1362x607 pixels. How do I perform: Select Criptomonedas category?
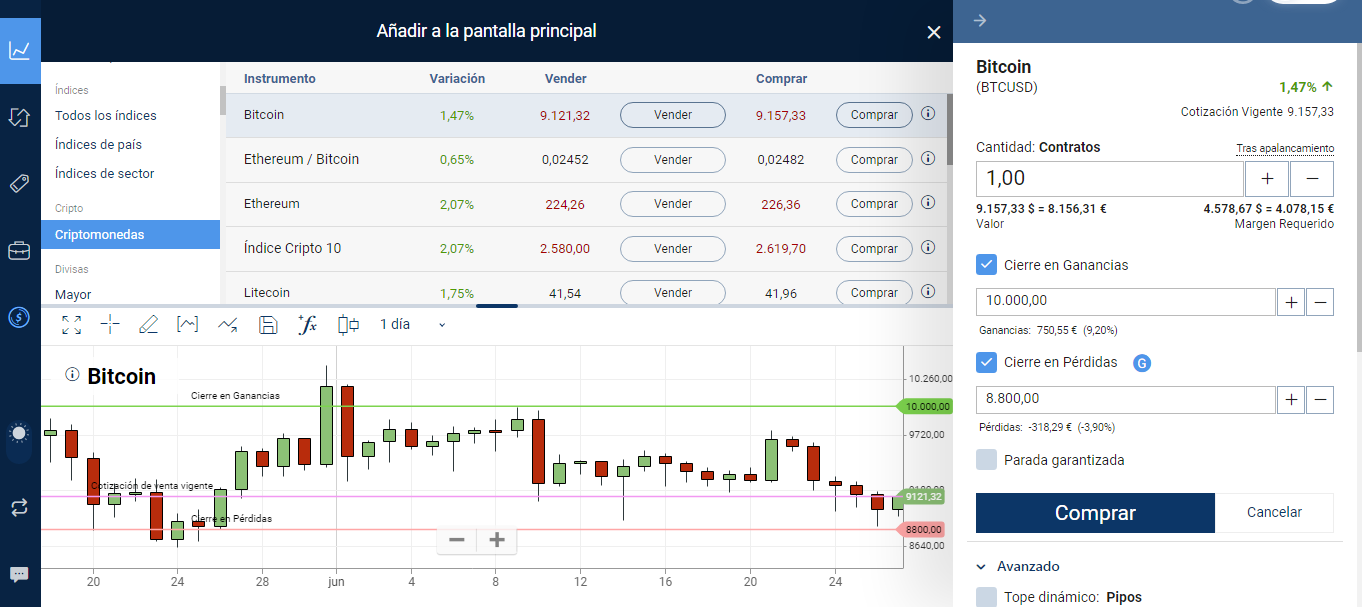(130, 235)
